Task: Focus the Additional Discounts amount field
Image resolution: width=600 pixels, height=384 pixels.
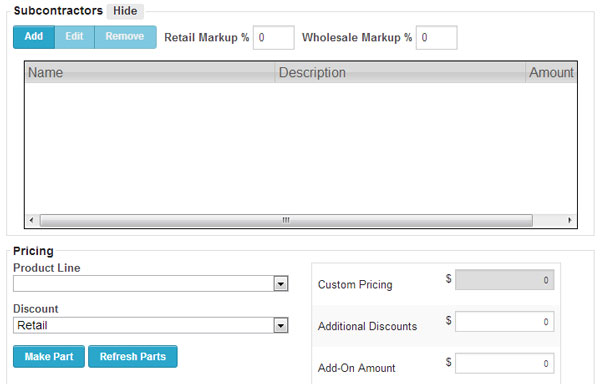Action: coord(504,322)
